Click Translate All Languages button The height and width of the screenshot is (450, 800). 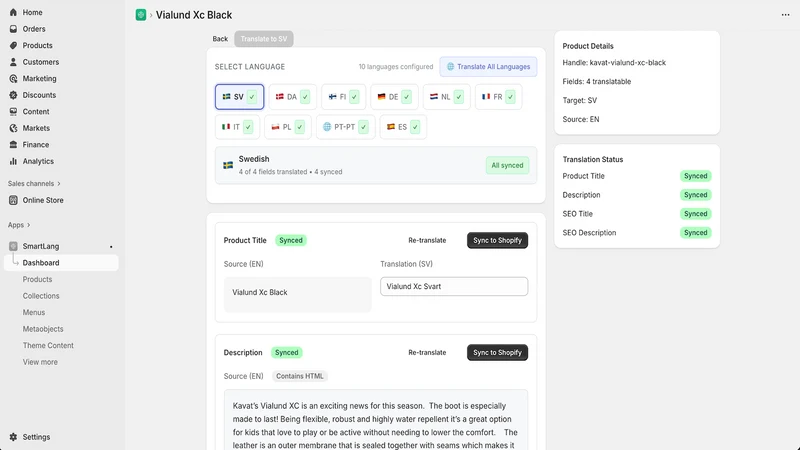488,67
